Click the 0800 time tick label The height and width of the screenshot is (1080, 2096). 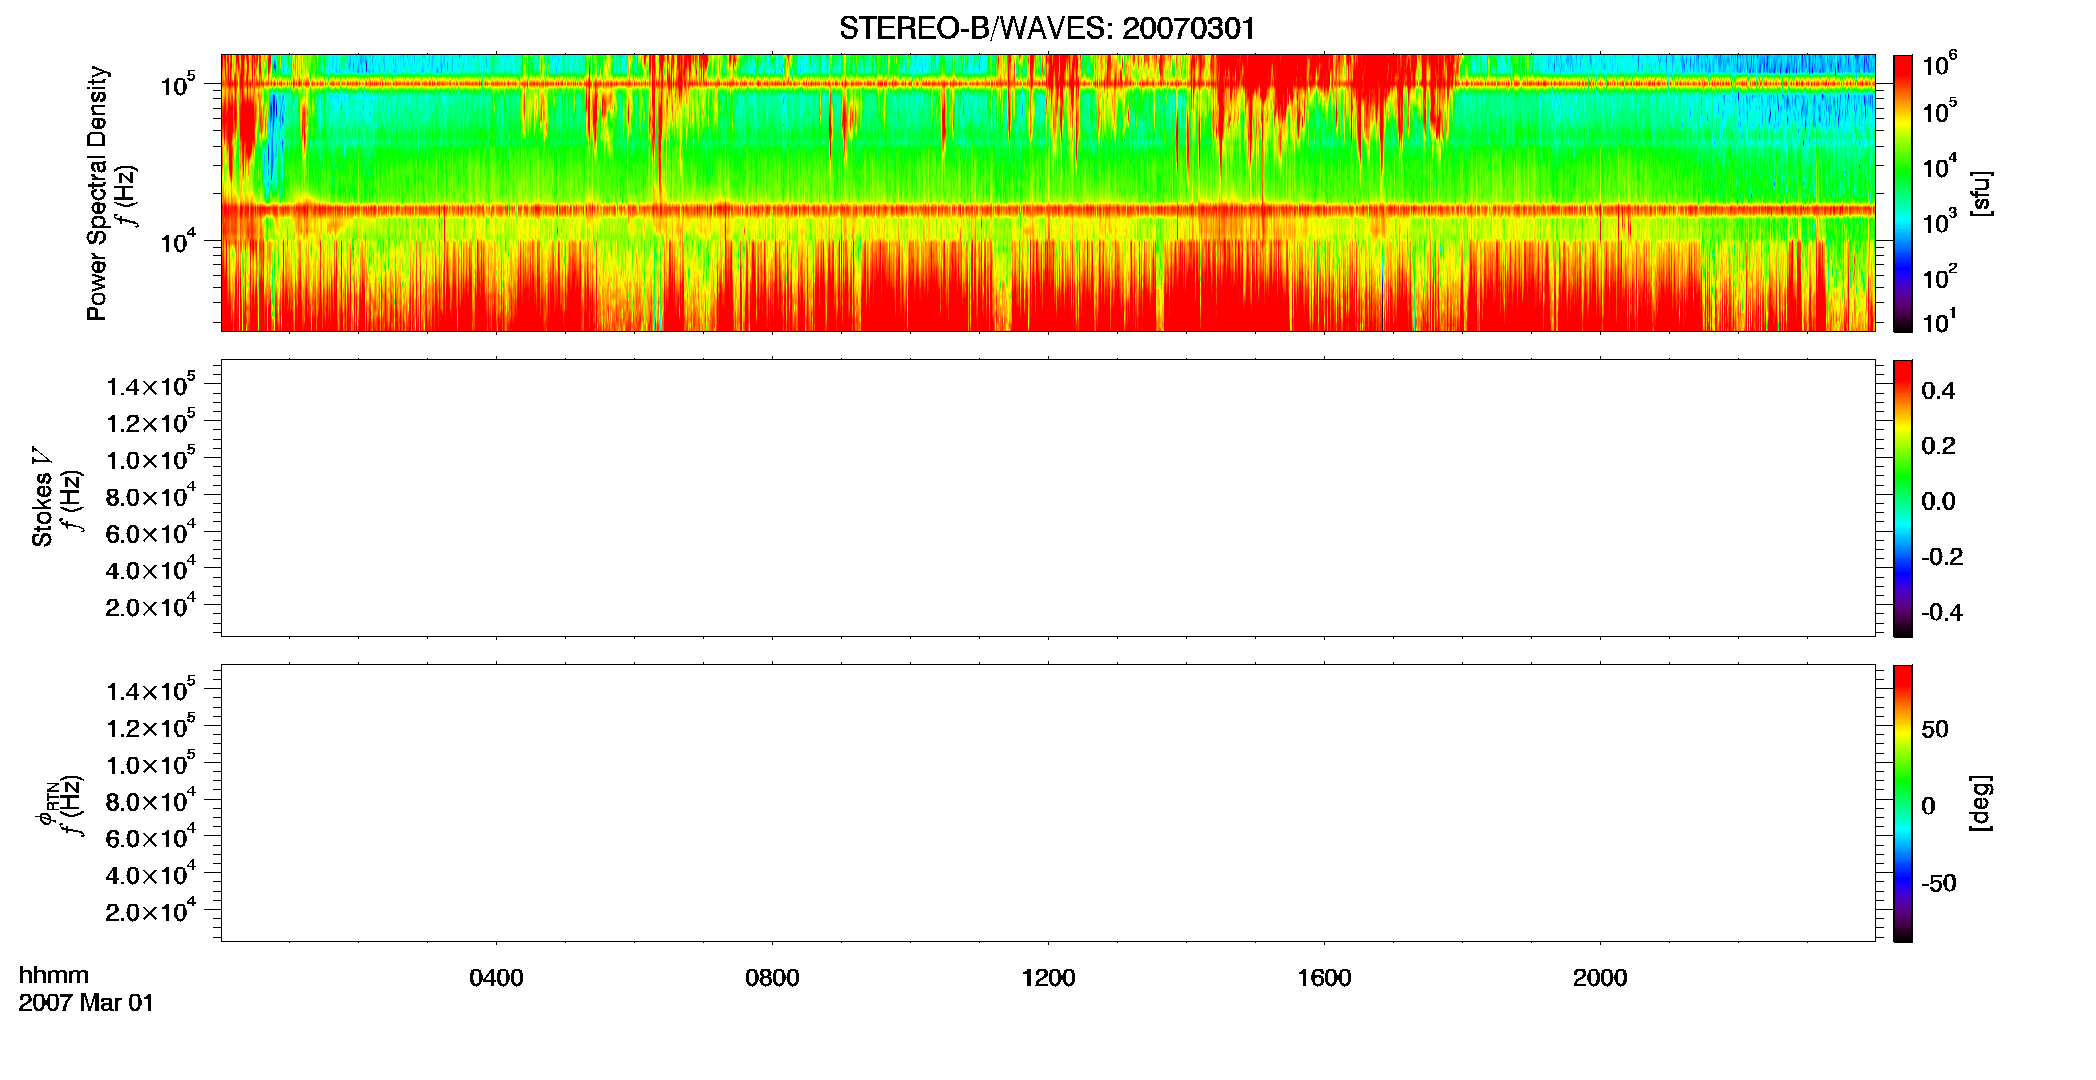tap(772, 978)
